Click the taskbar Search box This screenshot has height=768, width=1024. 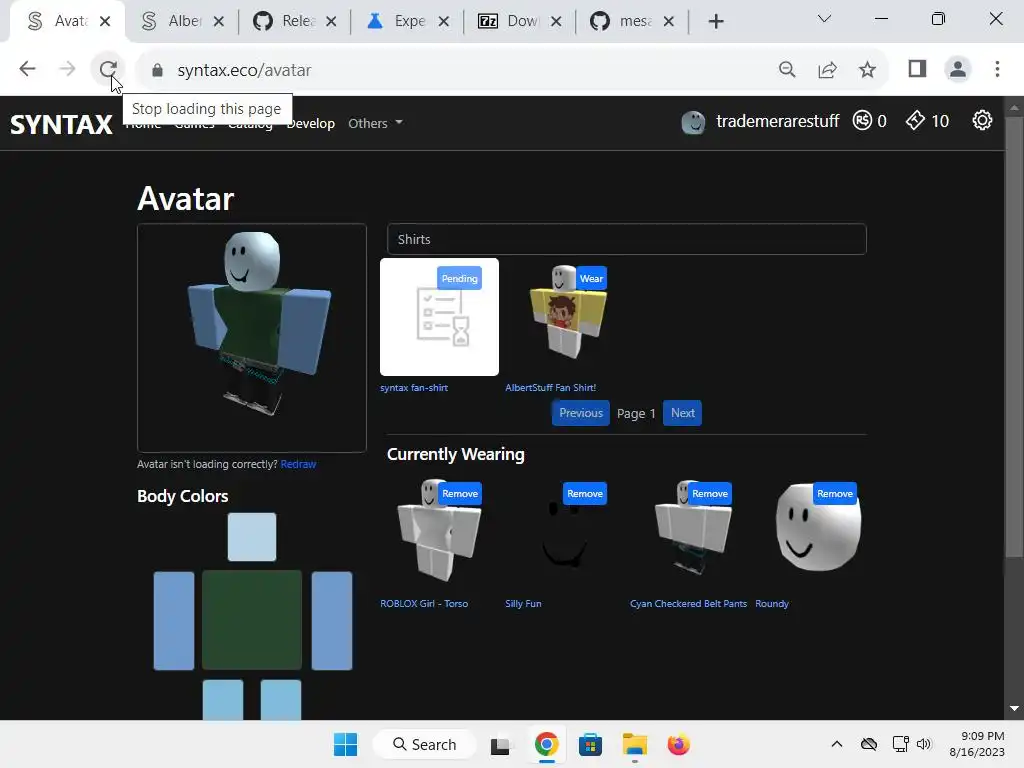(x=424, y=744)
